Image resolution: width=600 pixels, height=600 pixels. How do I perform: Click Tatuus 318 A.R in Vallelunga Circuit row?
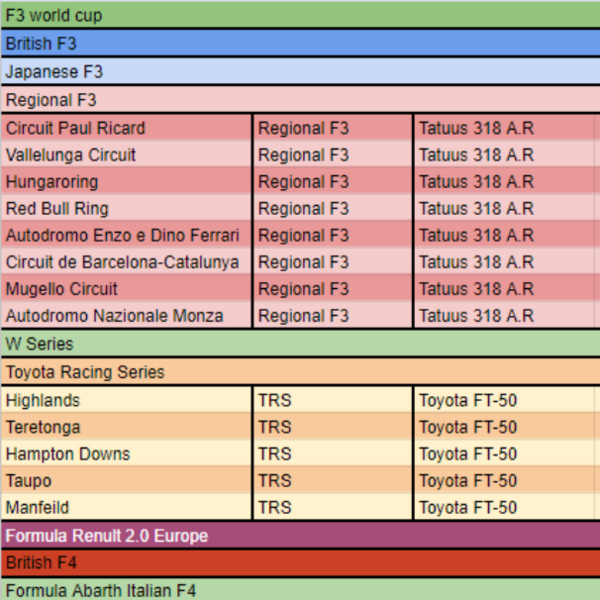click(x=504, y=155)
